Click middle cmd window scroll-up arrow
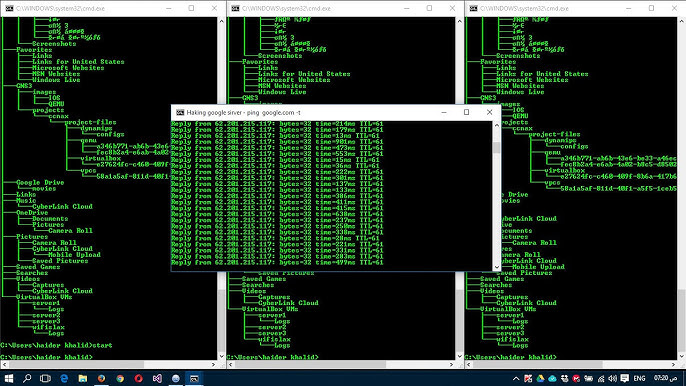 459,21
